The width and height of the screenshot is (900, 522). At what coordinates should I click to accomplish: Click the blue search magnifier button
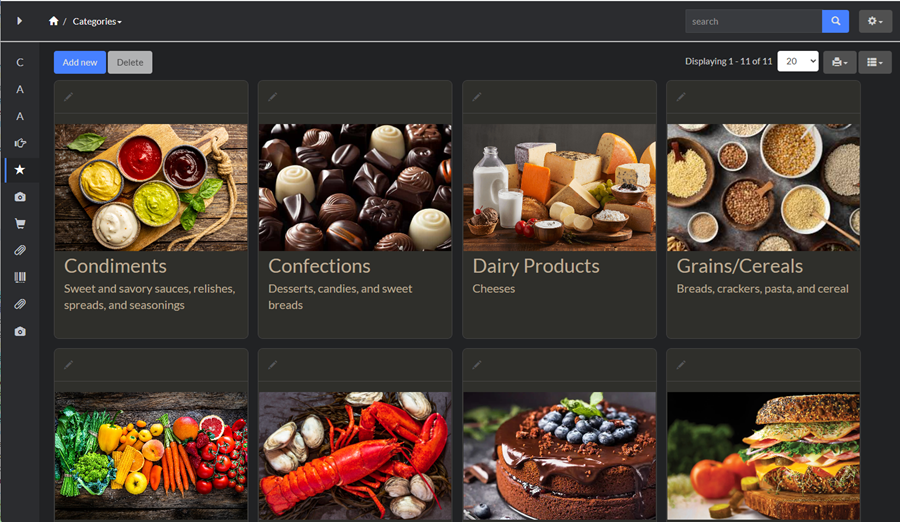[x=835, y=21]
